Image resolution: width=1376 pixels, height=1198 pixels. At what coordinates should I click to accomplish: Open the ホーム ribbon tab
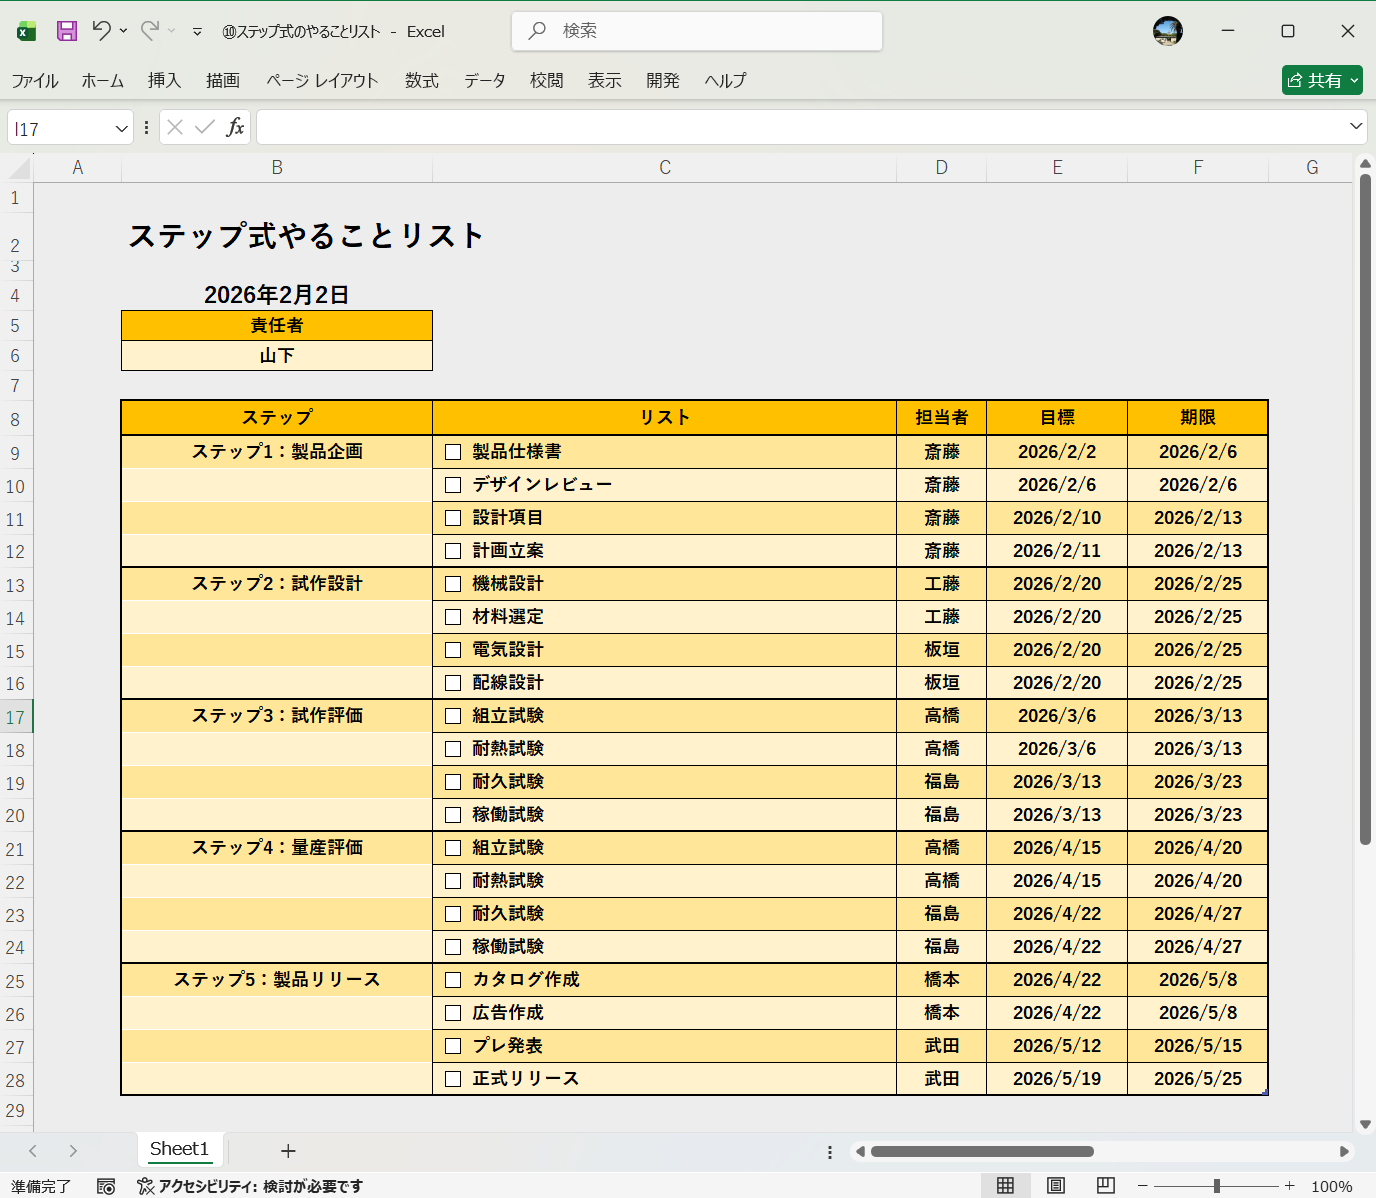(101, 80)
